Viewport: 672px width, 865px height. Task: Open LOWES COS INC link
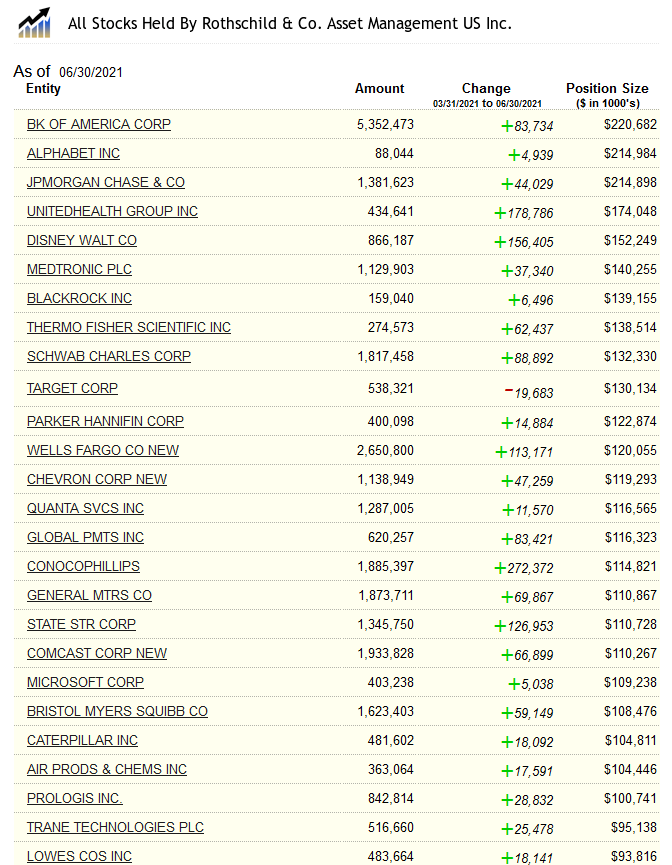(x=79, y=856)
